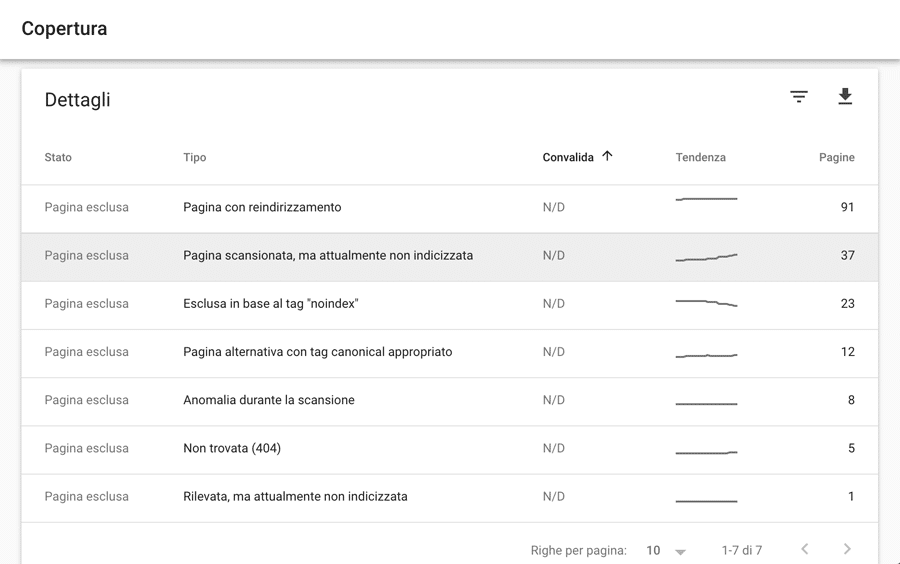Click the trend sparkline for reindirizzamento row
Screen dimensions: 900x564
click(x=706, y=199)
